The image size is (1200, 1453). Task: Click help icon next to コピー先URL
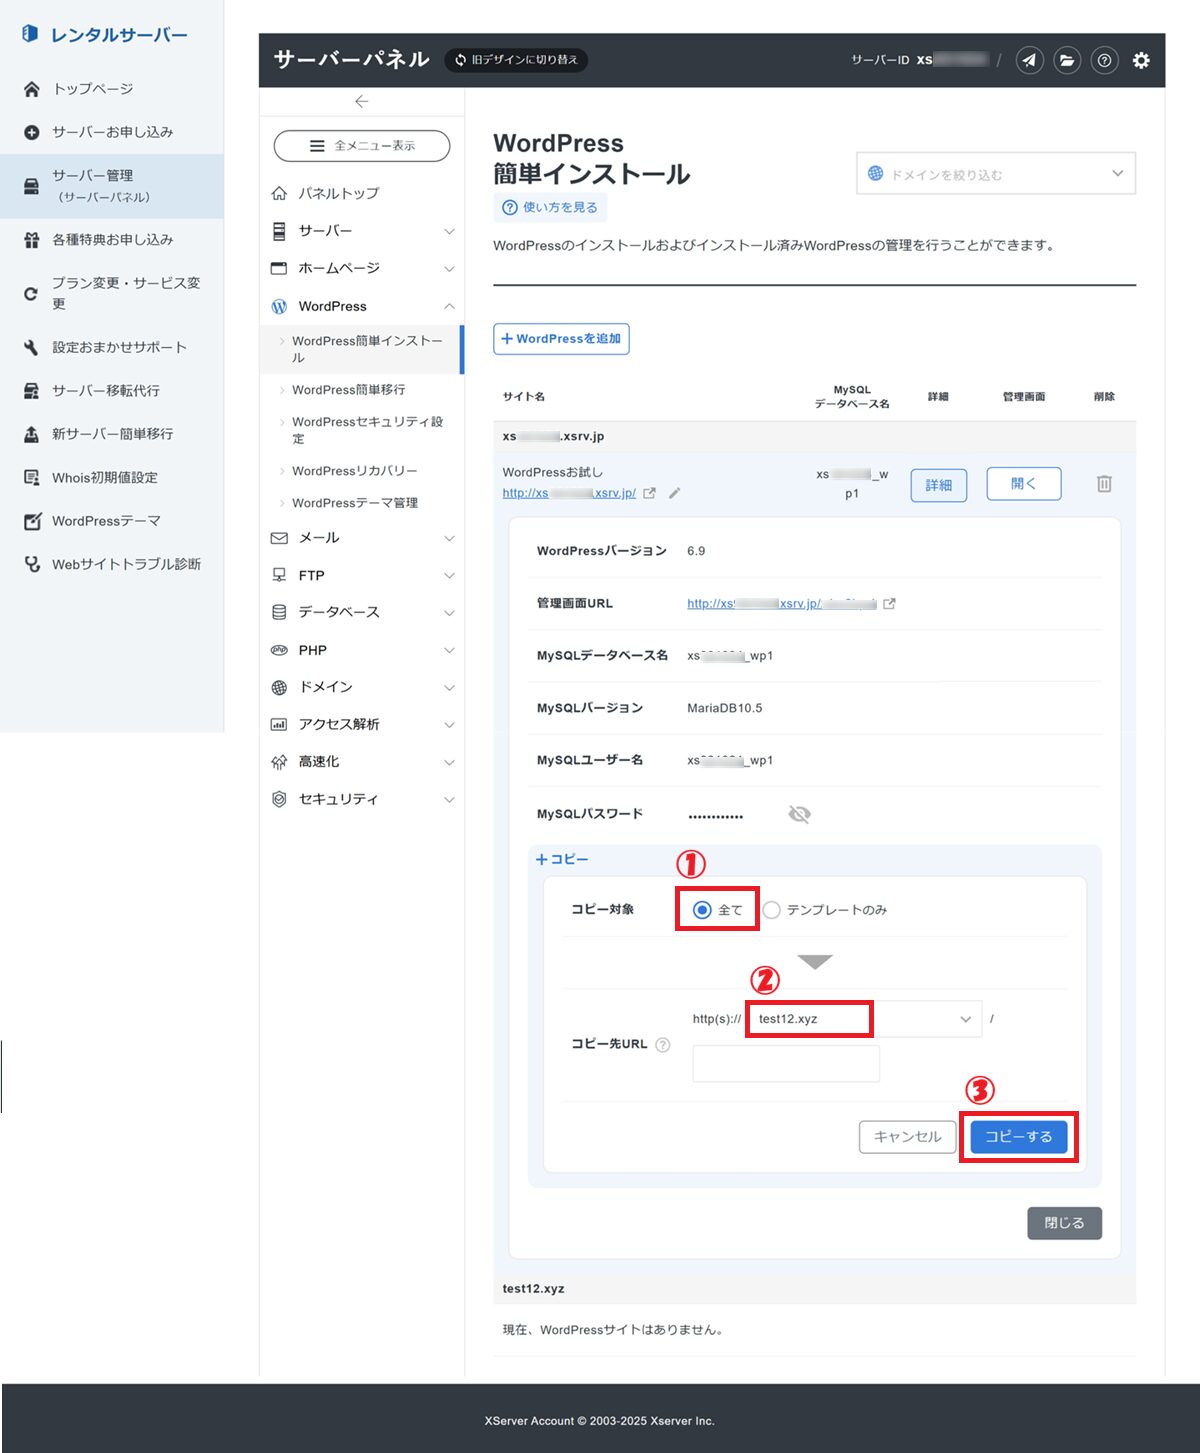[662, 1045]
